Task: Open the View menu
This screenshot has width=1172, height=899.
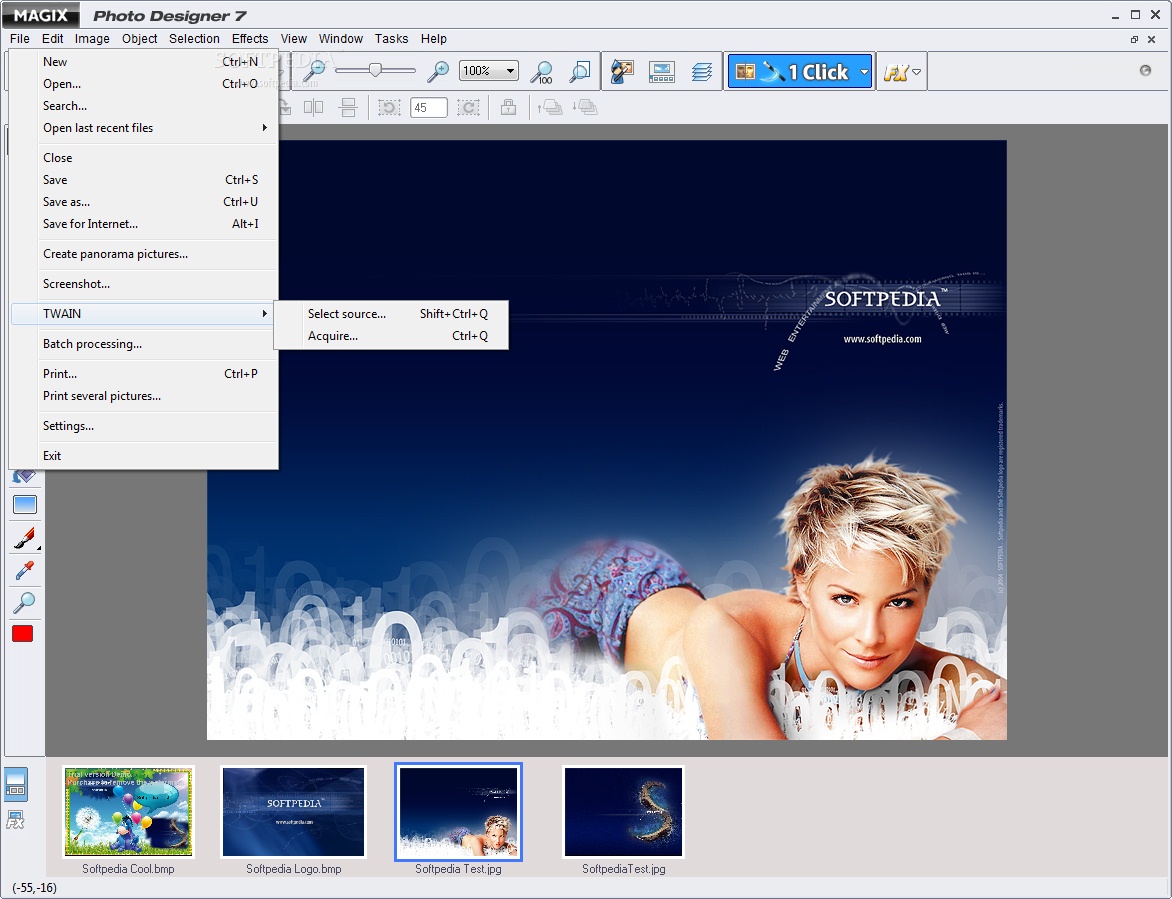Action: (294, 39)
